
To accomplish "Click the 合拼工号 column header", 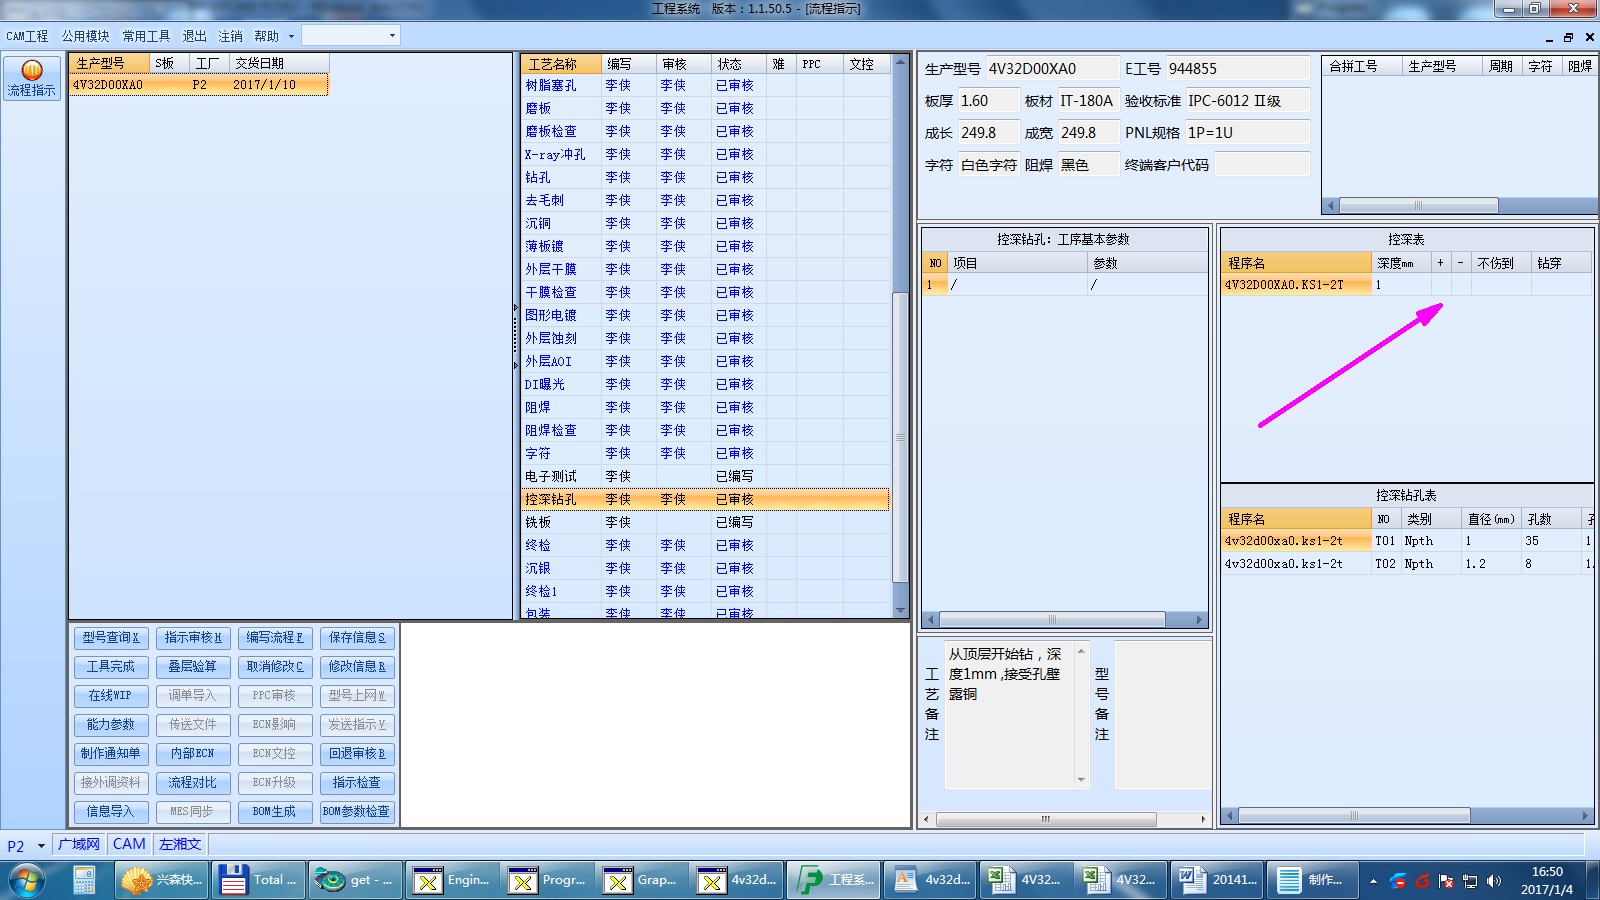I will point(1363,66).
